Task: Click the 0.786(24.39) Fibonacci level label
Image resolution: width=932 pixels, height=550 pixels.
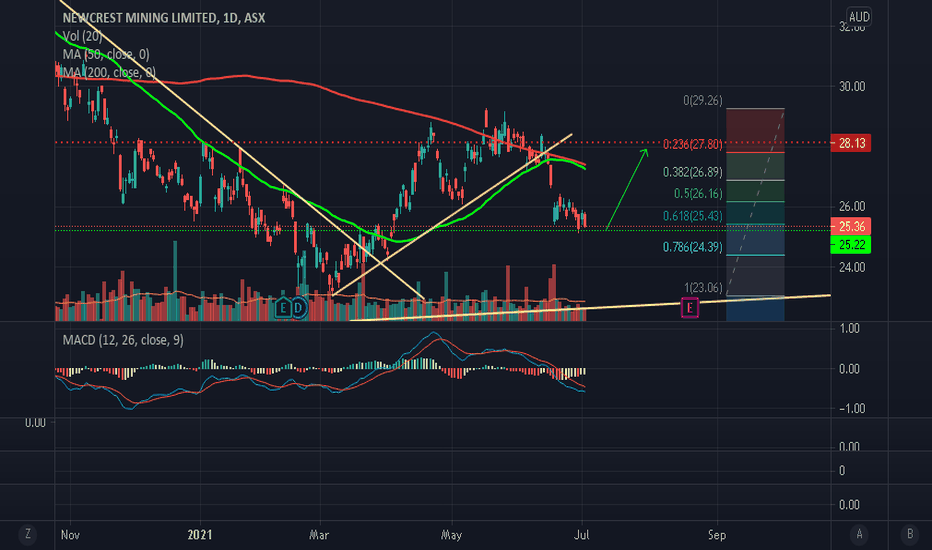Action: point(692,247)
